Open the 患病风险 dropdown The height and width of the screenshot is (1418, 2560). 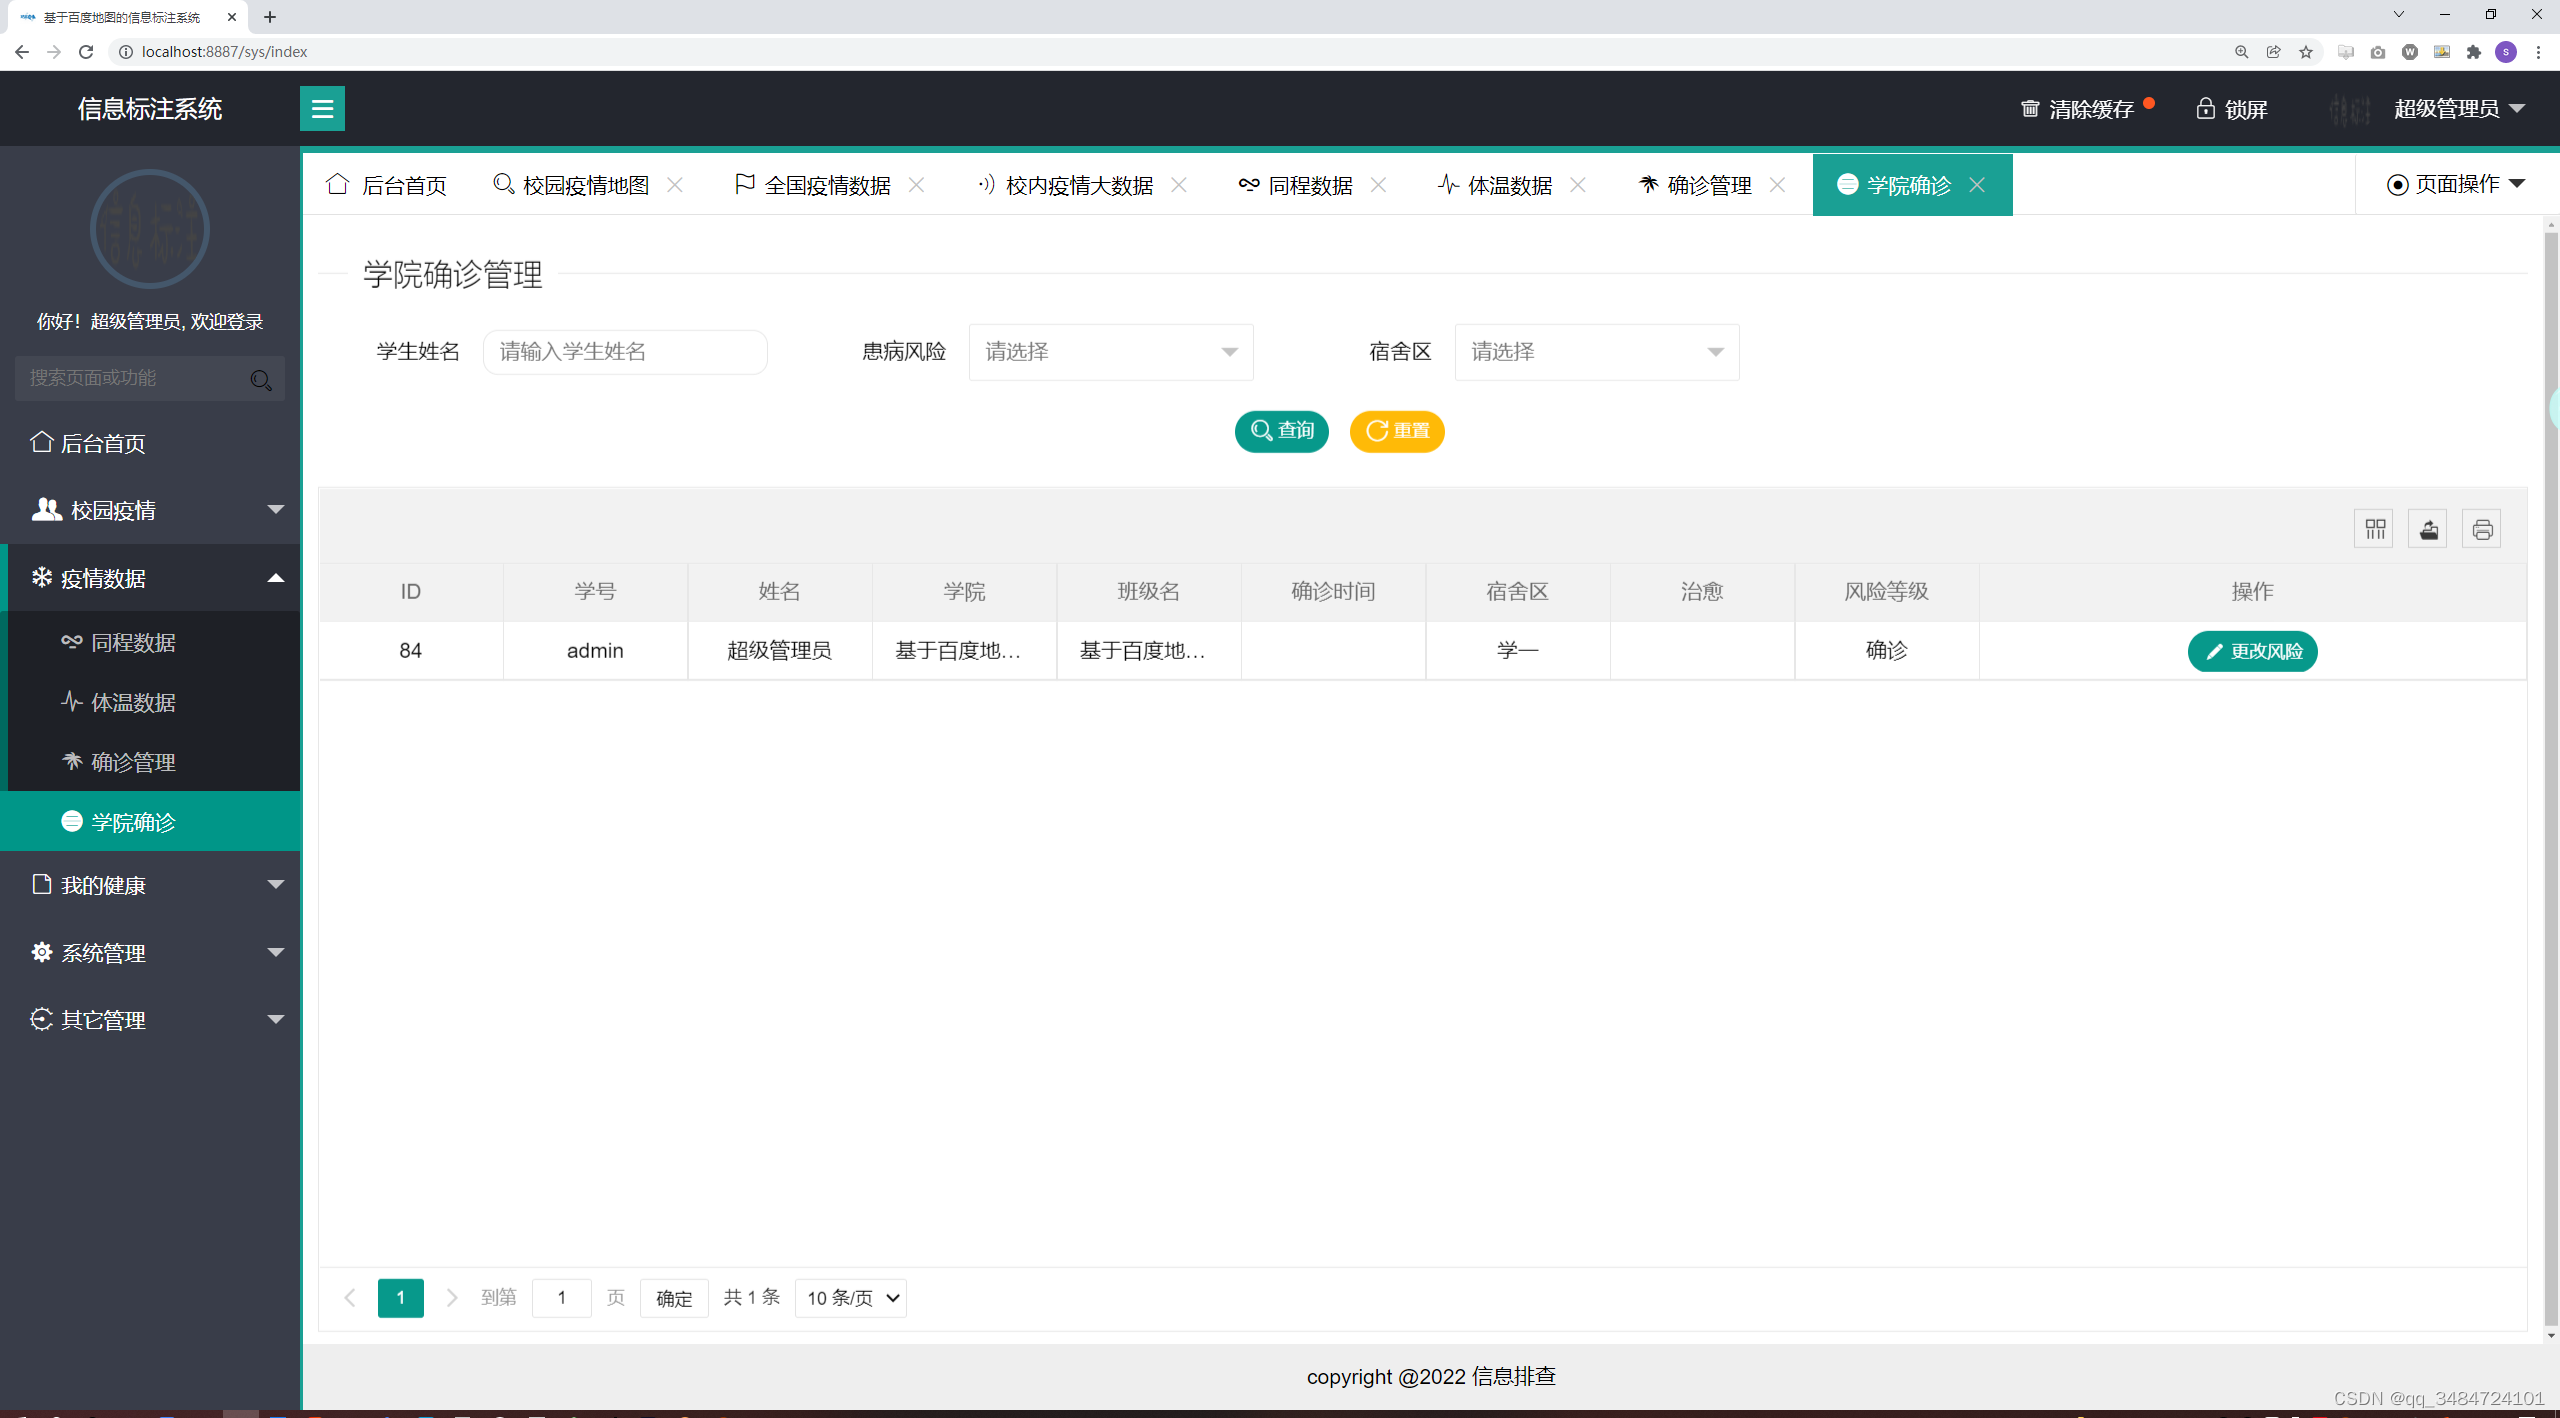[1110, 352]
